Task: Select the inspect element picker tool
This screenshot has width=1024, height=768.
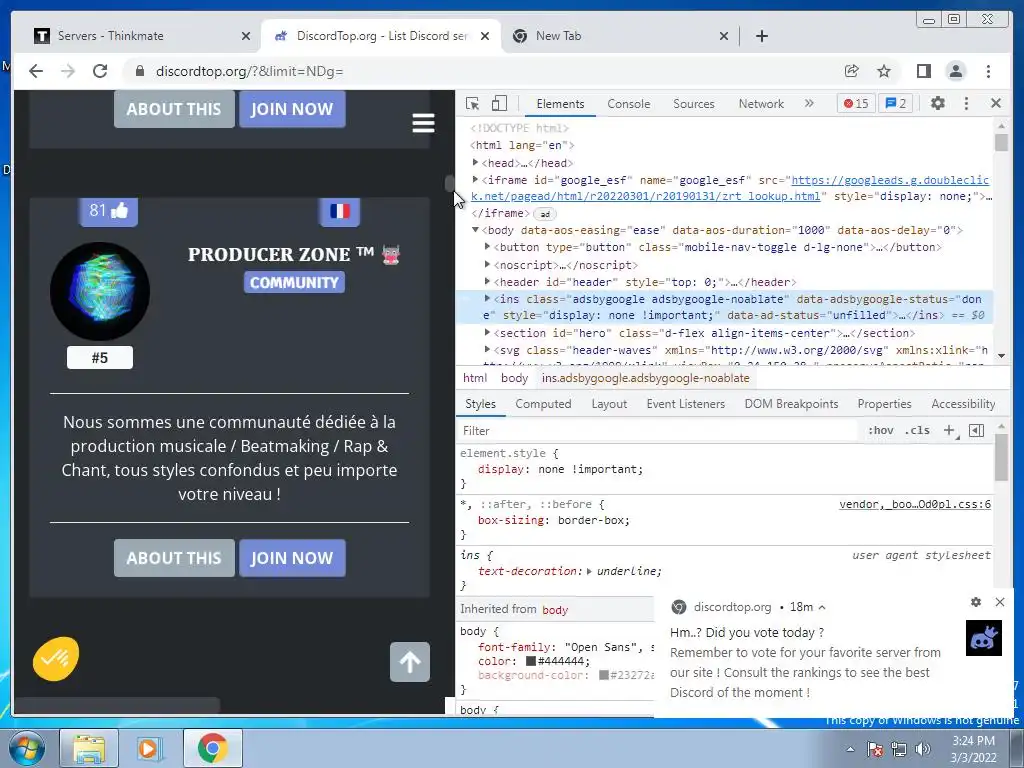Action: [x=472, y=103]
